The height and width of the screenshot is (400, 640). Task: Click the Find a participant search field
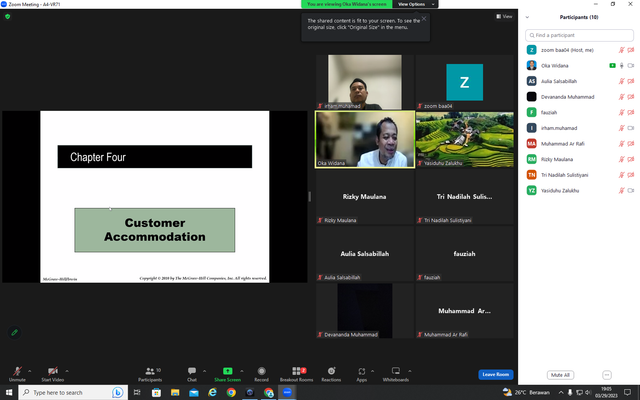[x=579, y=35]
